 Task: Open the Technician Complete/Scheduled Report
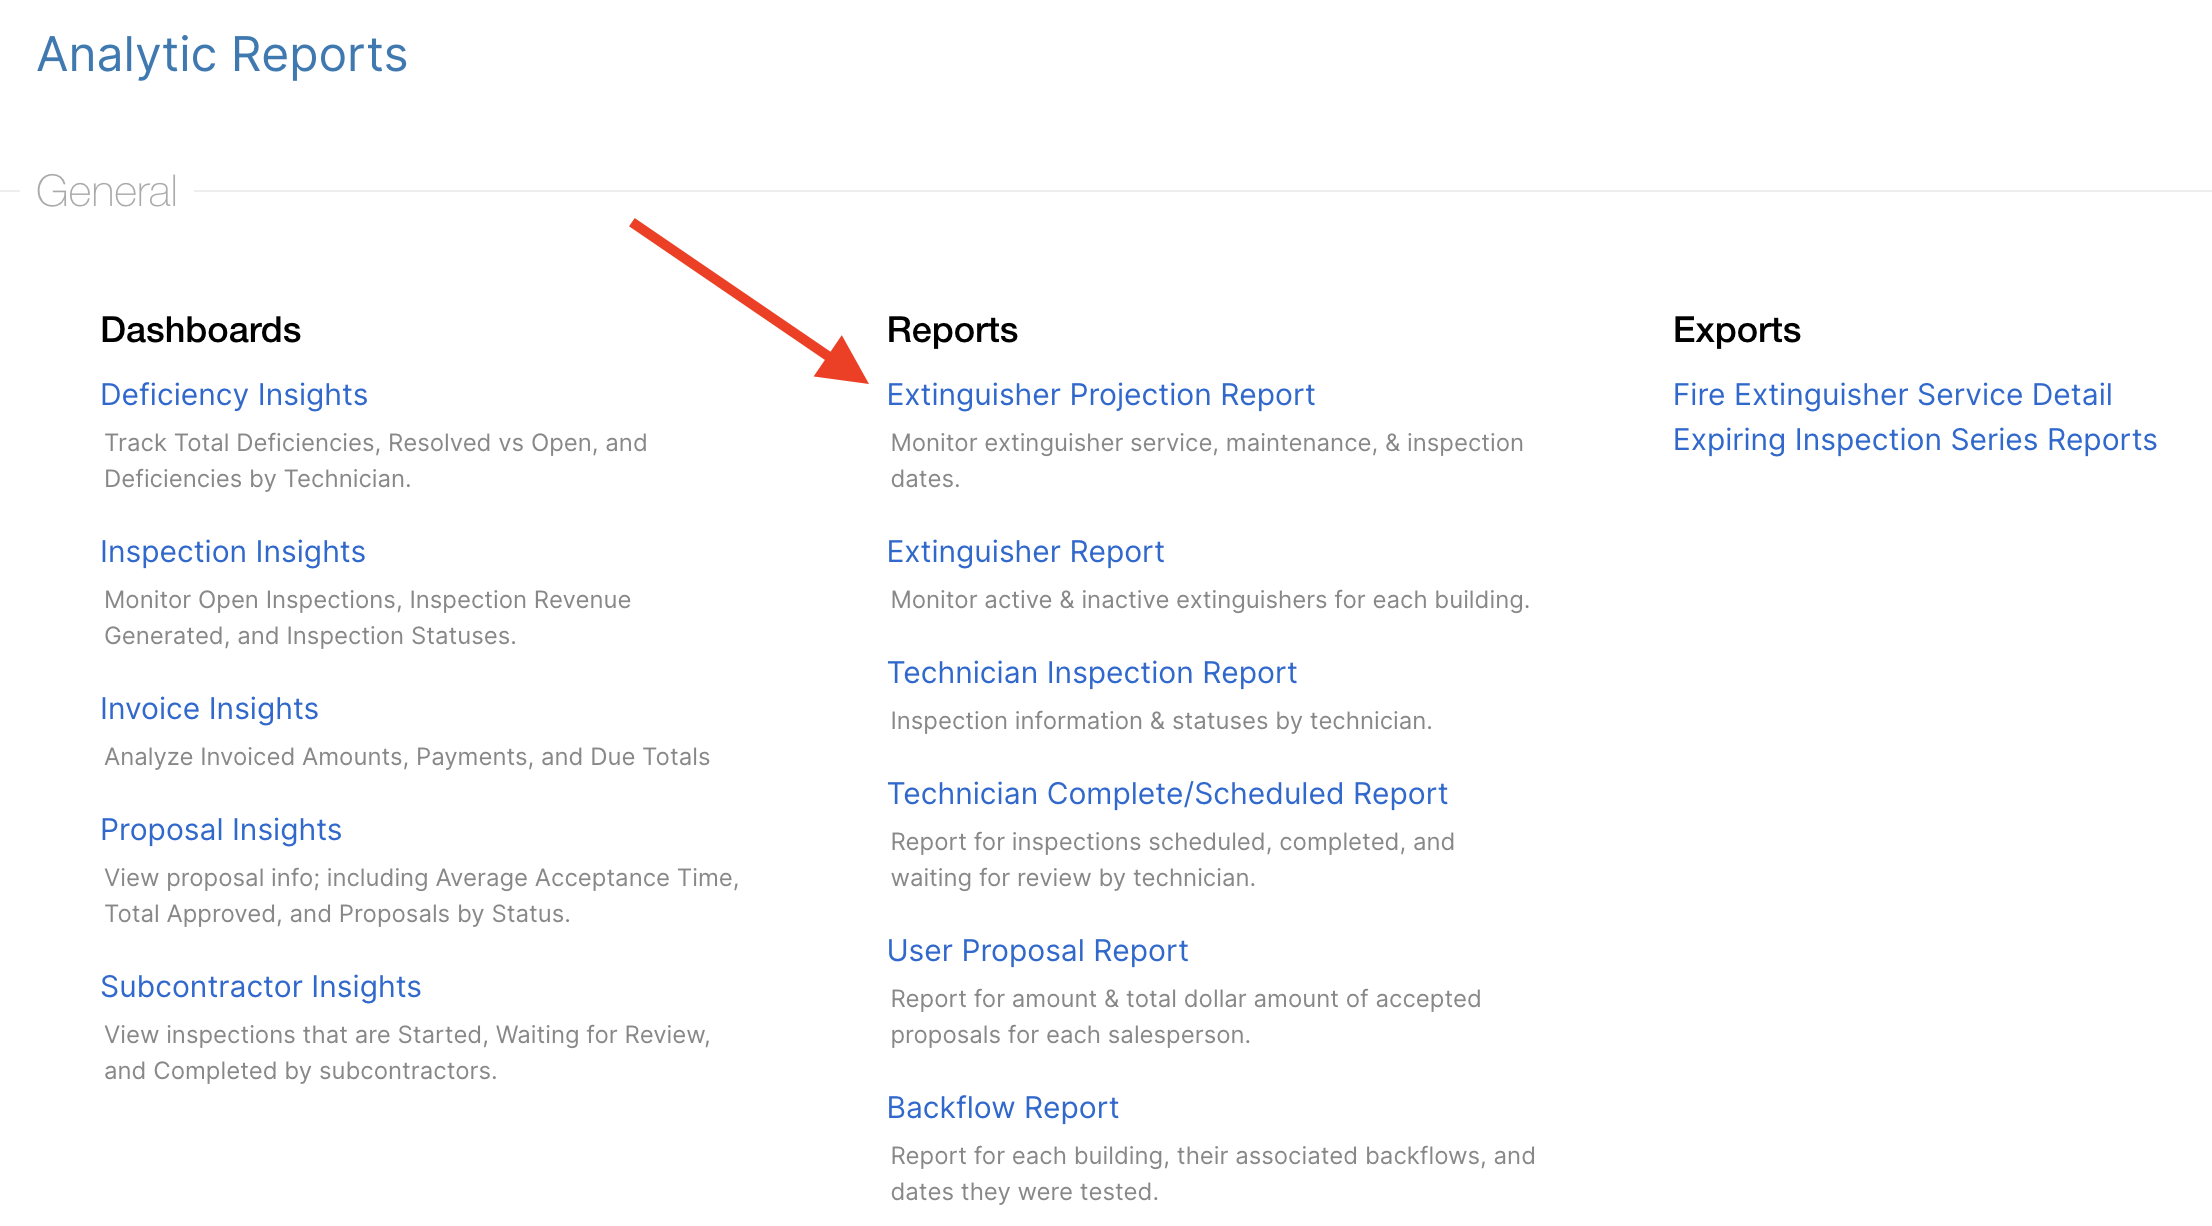point(1167,794)
